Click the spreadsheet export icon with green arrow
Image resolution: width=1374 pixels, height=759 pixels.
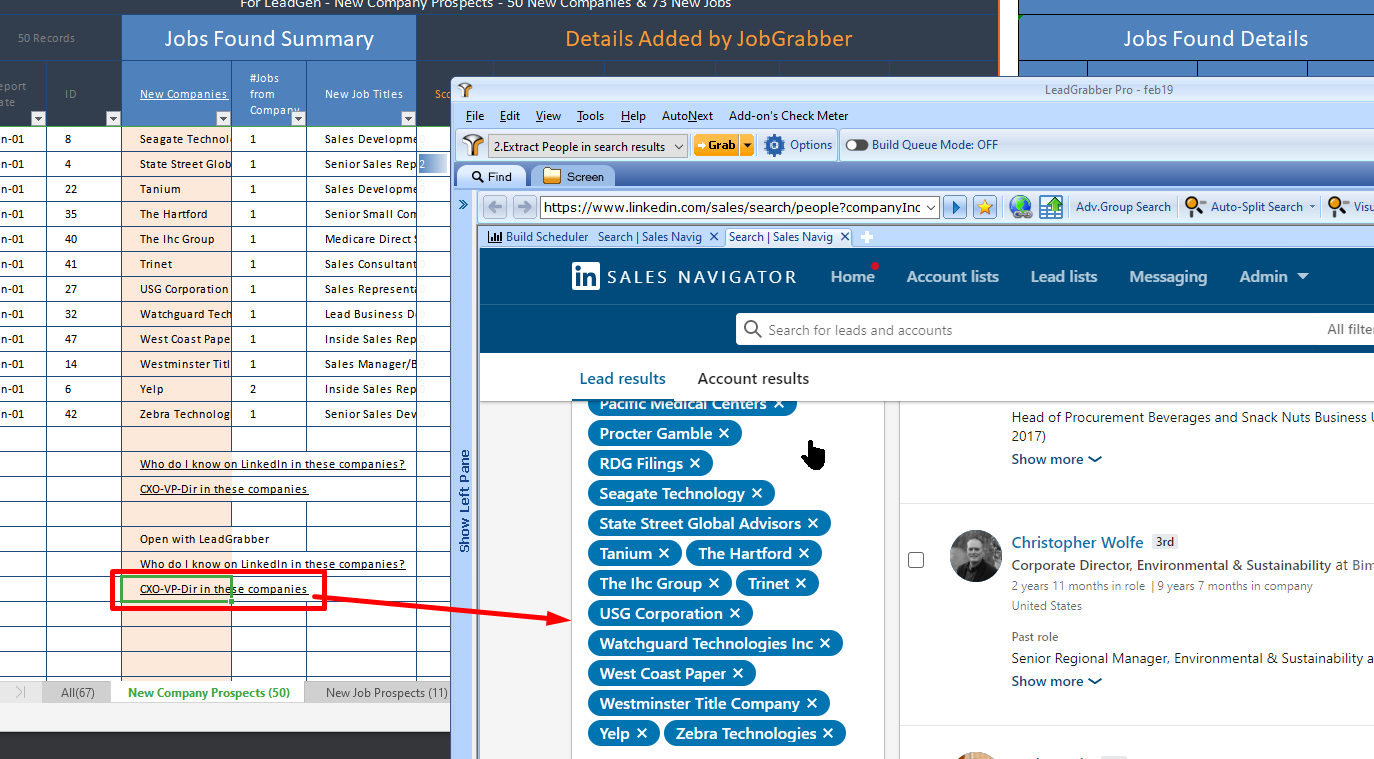click(1050, 207)
